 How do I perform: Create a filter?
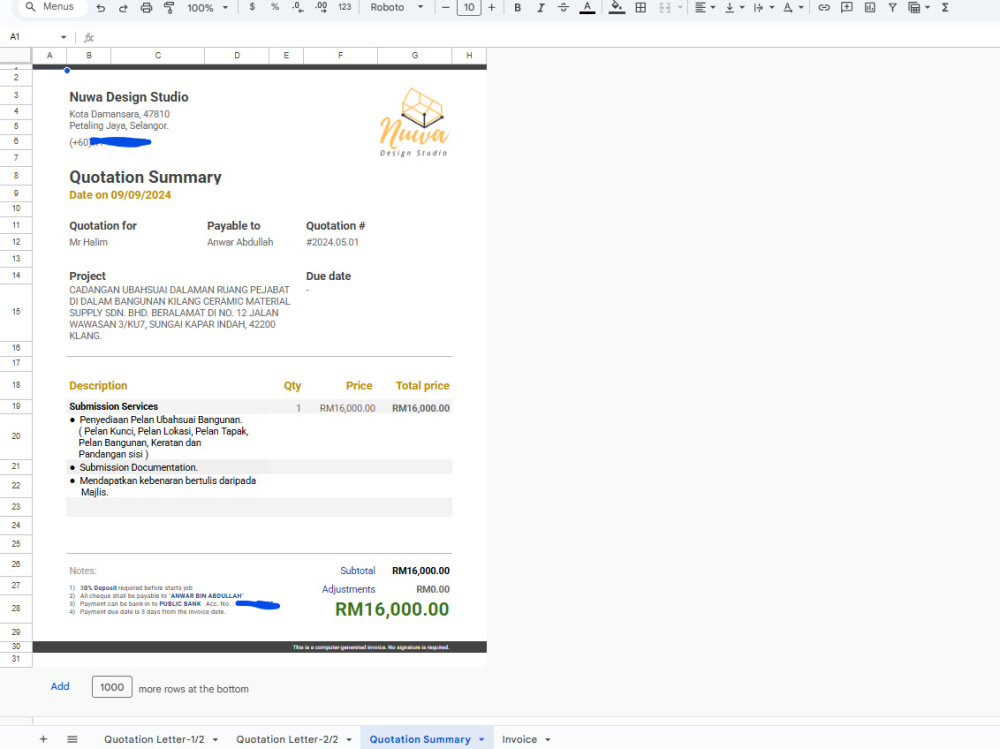(892, 8)
